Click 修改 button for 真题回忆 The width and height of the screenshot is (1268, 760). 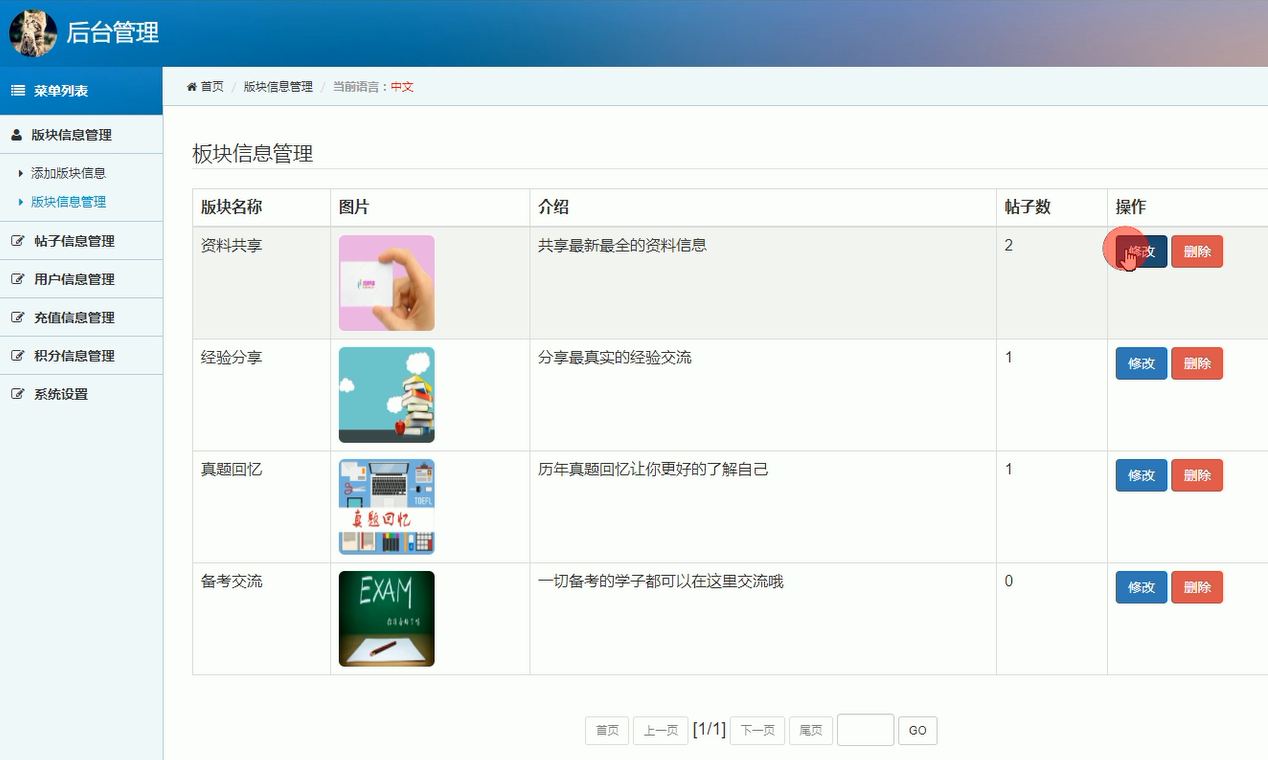1141,476
